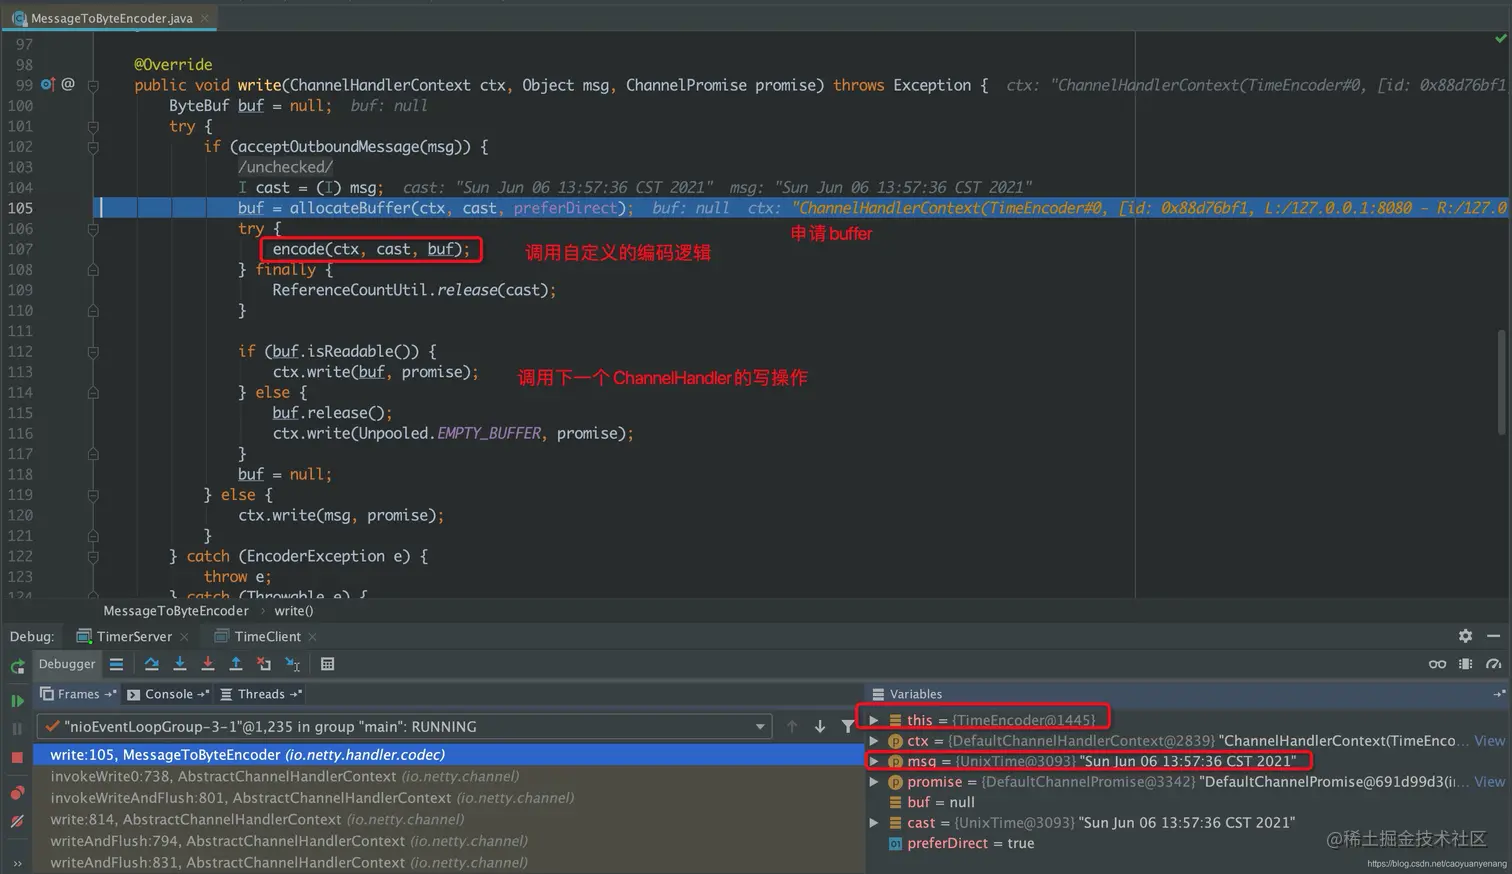Select the 'preferDirect = true' variable row
The image size is (1512, 874).
tap(1187, 843)
